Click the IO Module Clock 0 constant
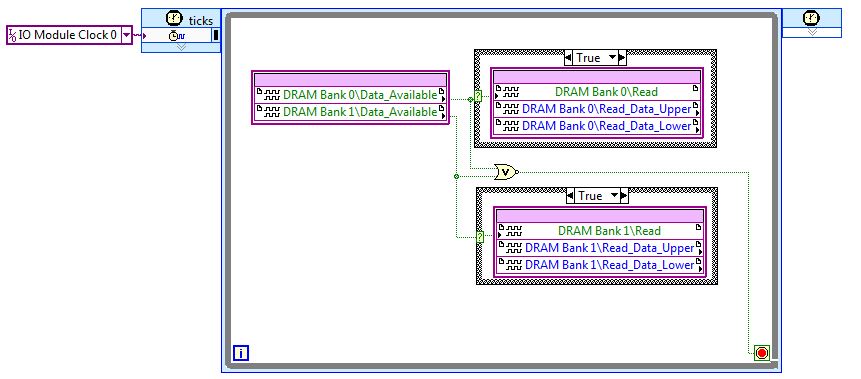This screenshot has width=861, height=379. pyautogui.click(x=70, y=35)
